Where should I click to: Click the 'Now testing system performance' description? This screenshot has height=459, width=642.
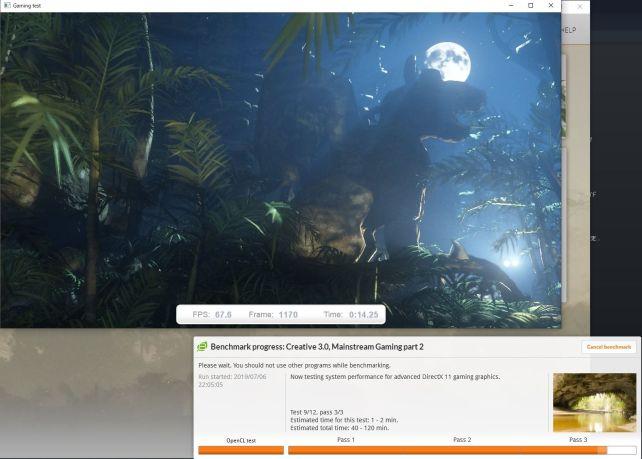point(395,376)
